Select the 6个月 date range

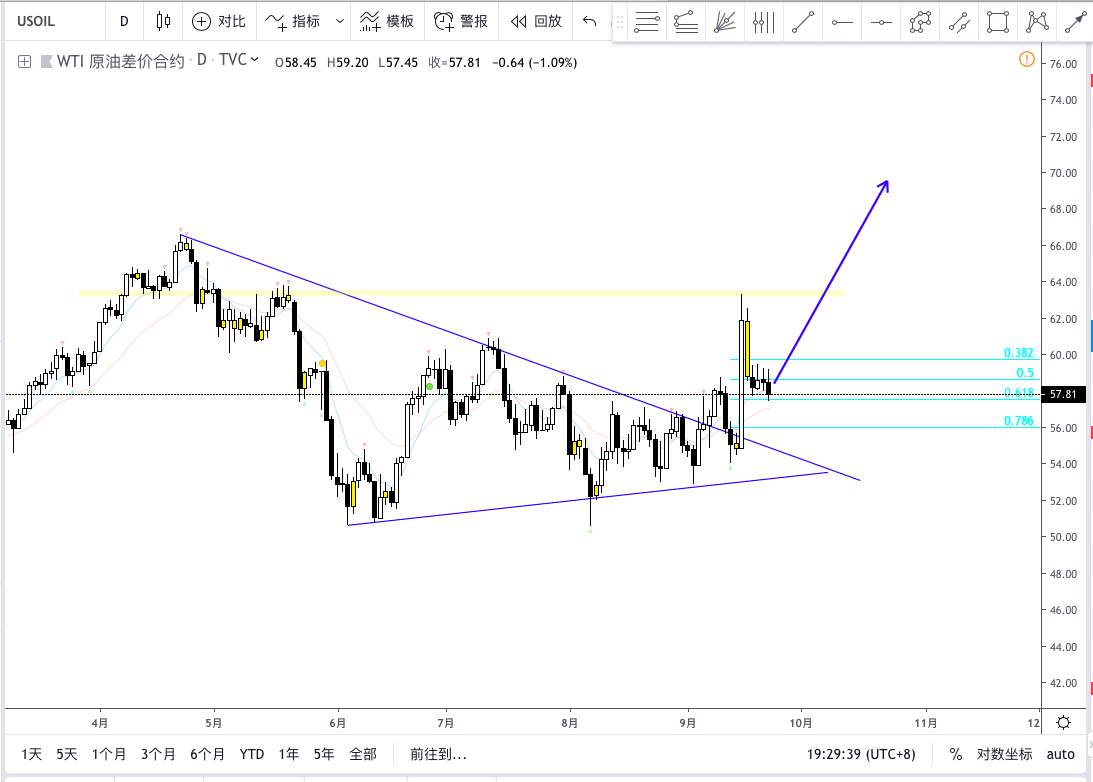coord(207,754)
